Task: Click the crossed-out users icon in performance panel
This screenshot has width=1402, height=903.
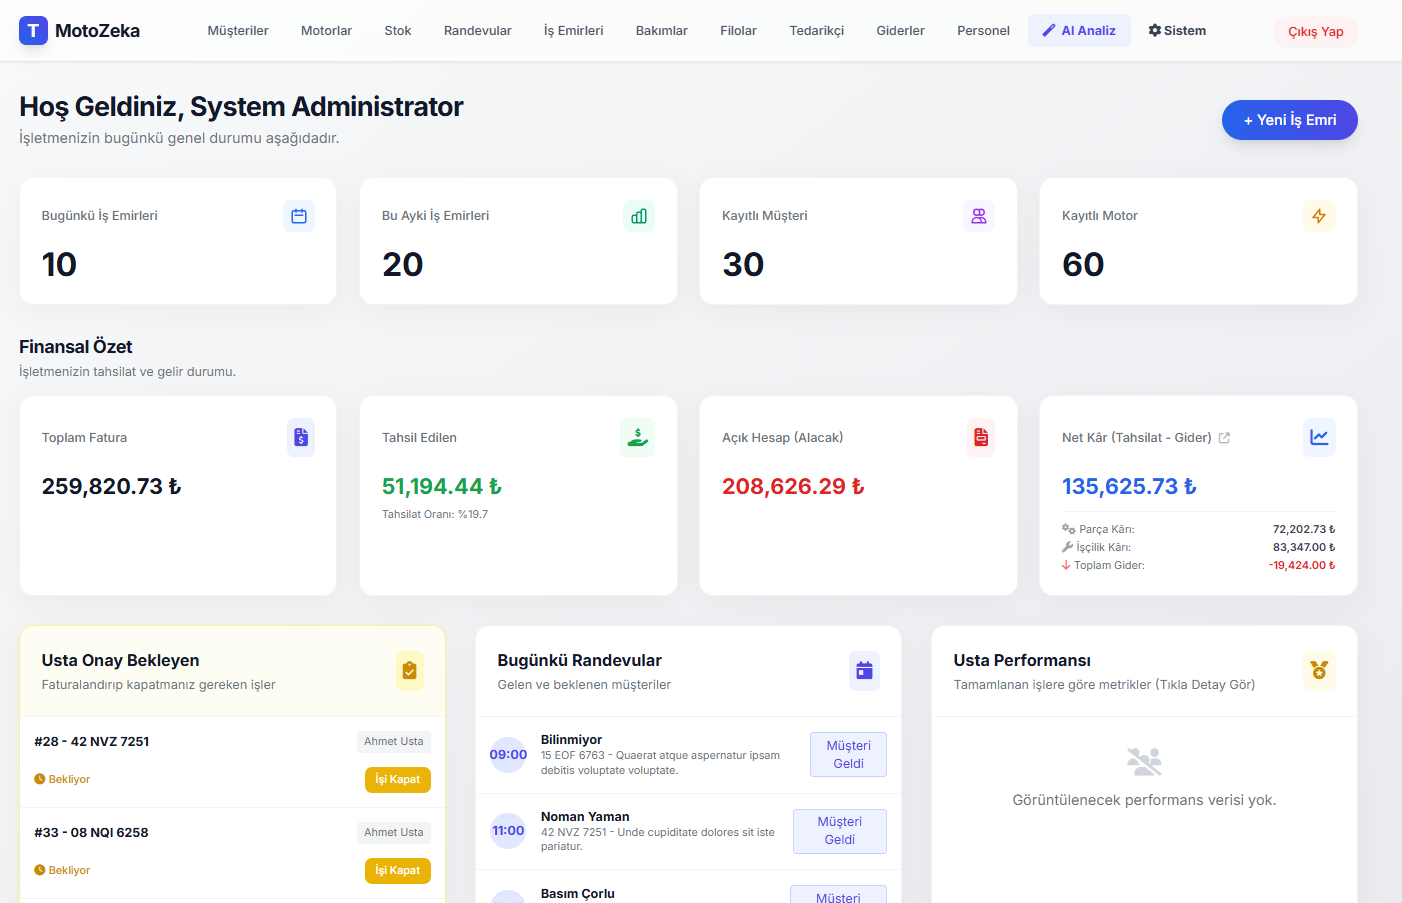Action: [1144, 762]
